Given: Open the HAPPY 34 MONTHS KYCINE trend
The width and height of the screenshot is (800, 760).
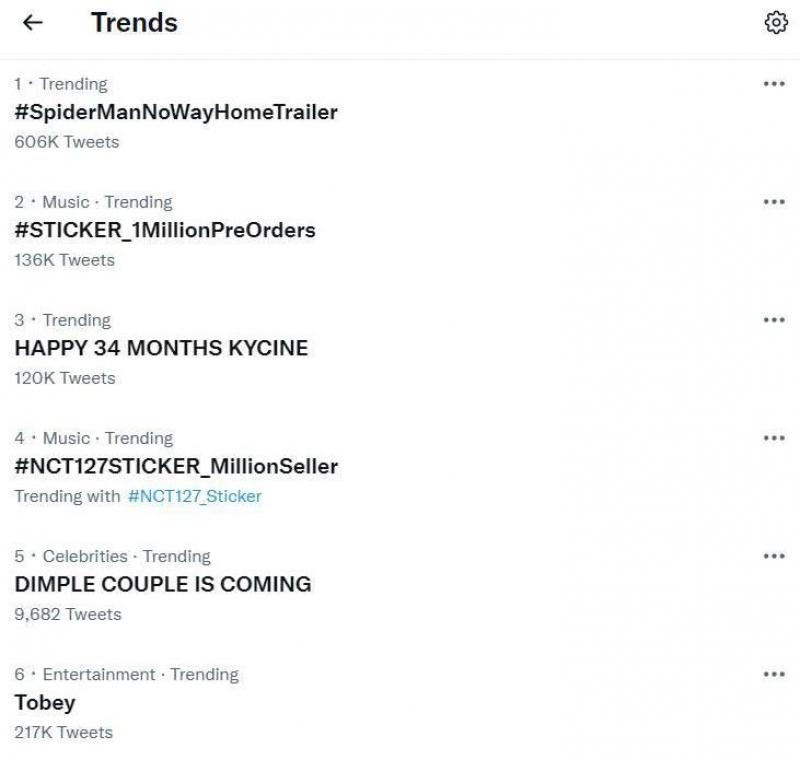Looking at the screenshot, I should click(x=161, y=348).
